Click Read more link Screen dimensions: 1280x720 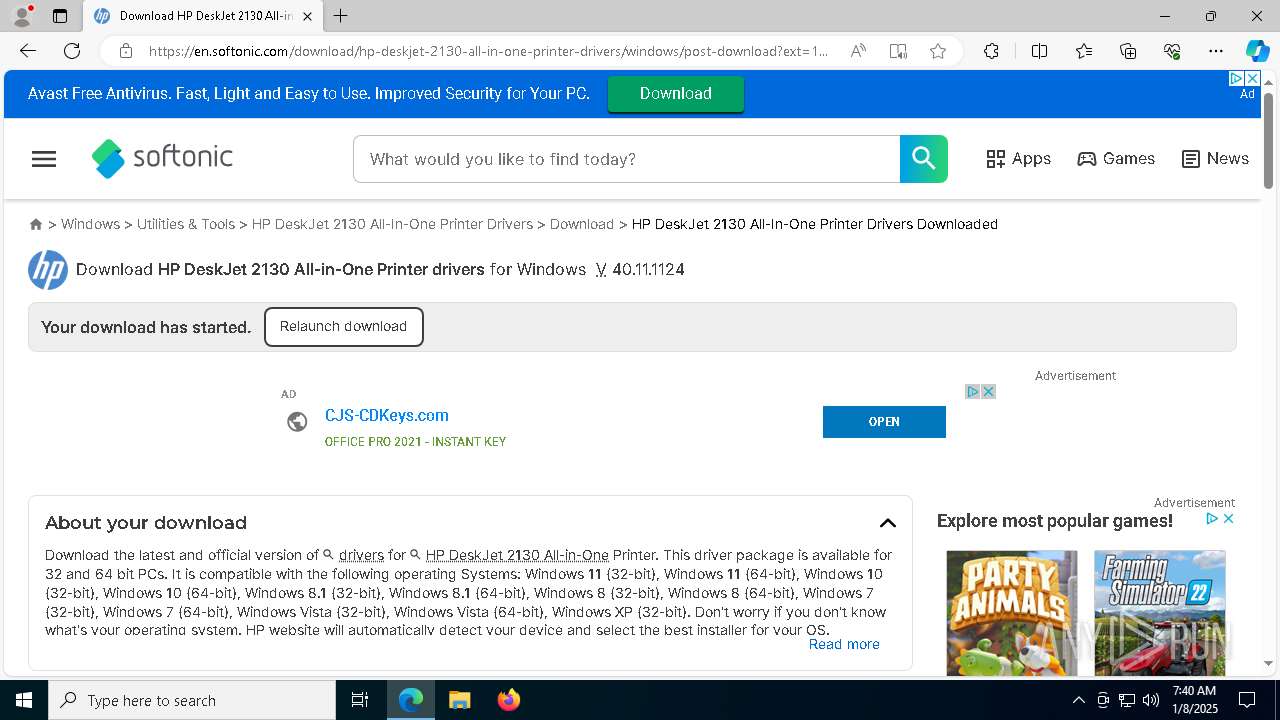coord(844,645)
